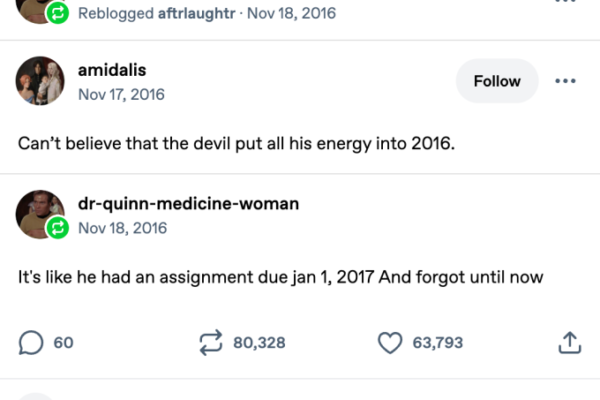
Task: Click the share upload icon
Action: (x=568, y=343)
